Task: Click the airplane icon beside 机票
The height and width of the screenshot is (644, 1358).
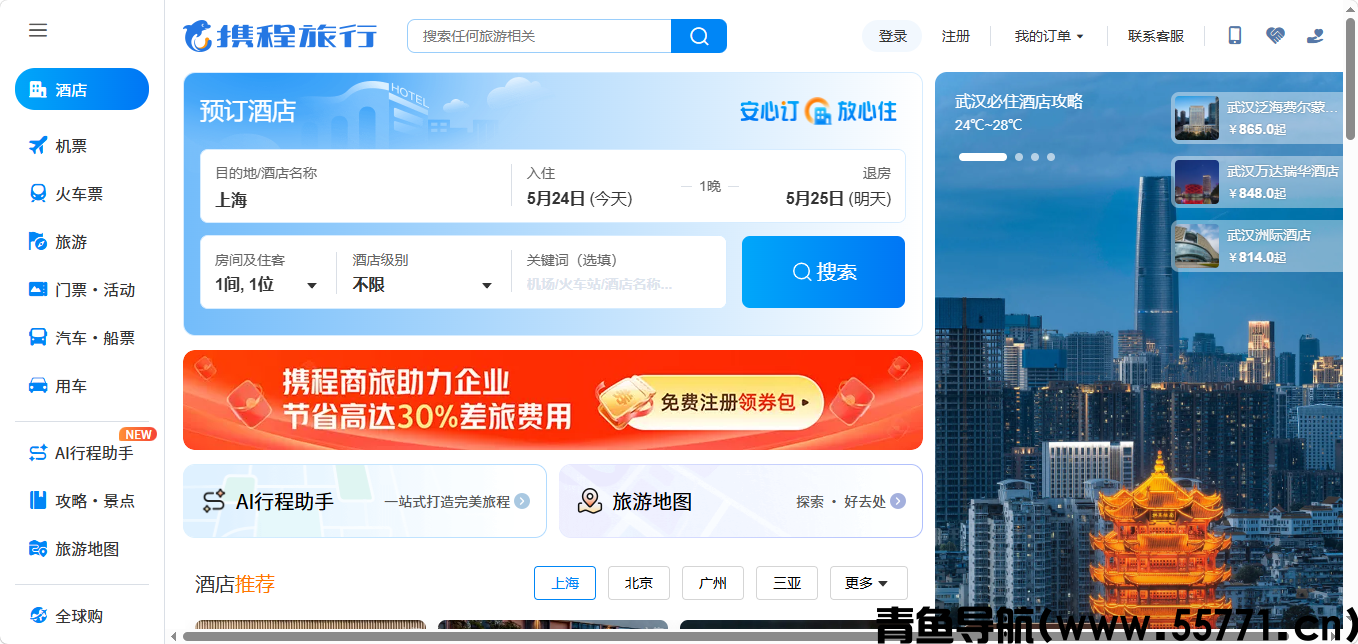Action: click(x=38, y=146)
